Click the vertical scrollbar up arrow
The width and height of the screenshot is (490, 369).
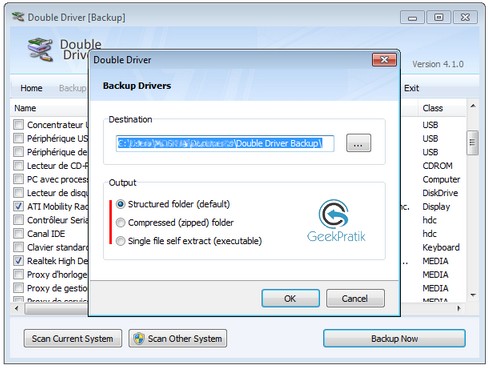pyautogui.click(x=473, y=106)
